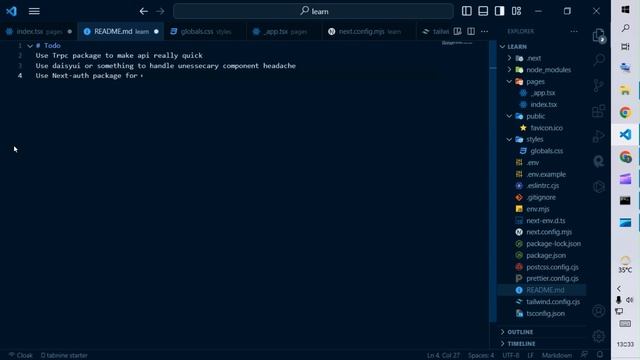Toggle the primary side bar layout

[x=467, y=11]
